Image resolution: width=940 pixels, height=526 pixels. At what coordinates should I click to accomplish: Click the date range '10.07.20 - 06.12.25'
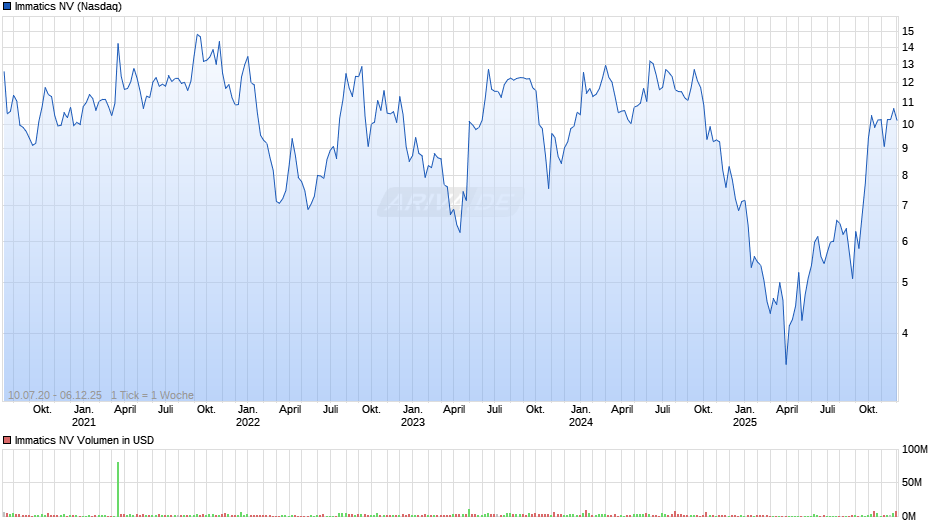point(55,395)
